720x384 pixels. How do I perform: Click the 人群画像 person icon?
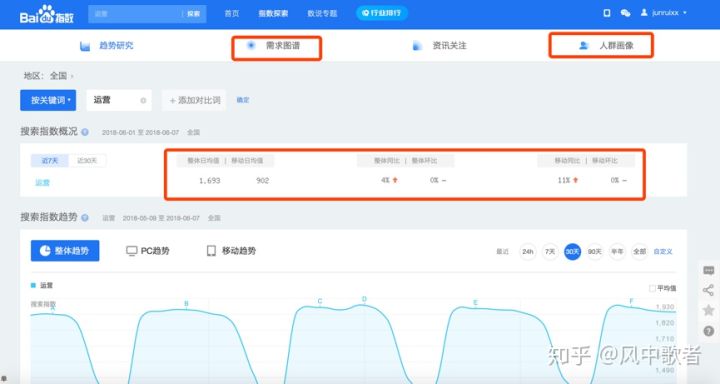(584, 45)
